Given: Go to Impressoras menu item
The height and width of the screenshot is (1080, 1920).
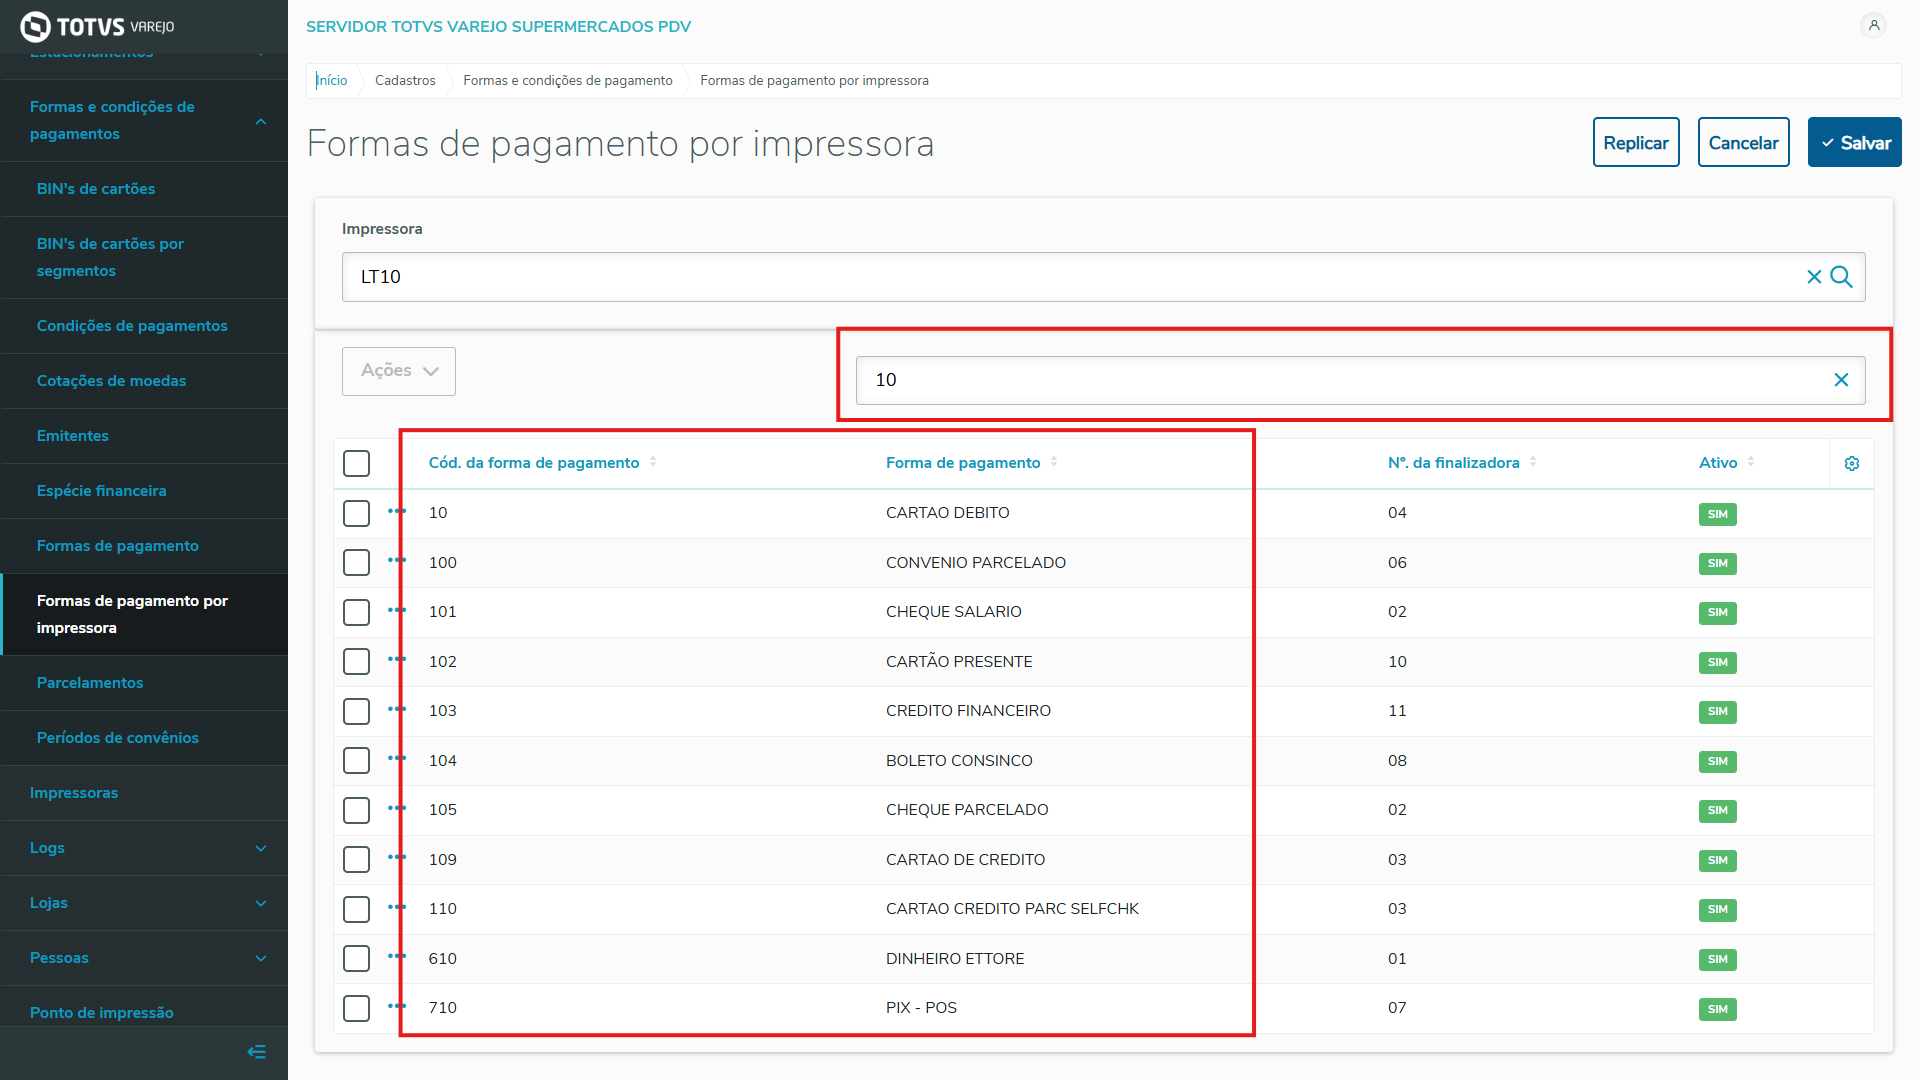Looking at the screenshot, I should tap(74, 793).
